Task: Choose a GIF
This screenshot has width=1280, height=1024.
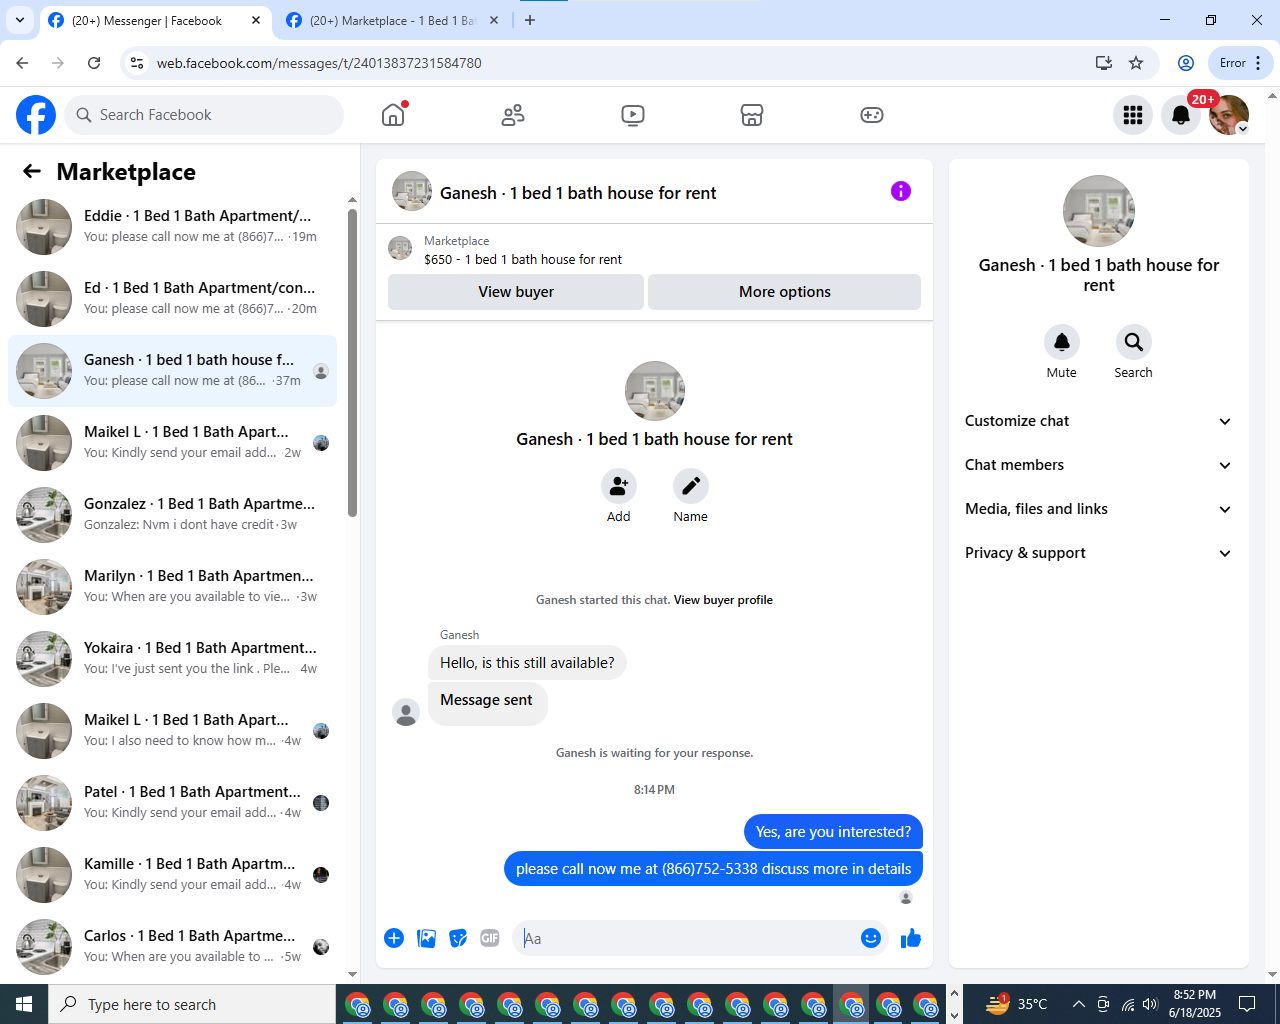Action: coord(490,938)
